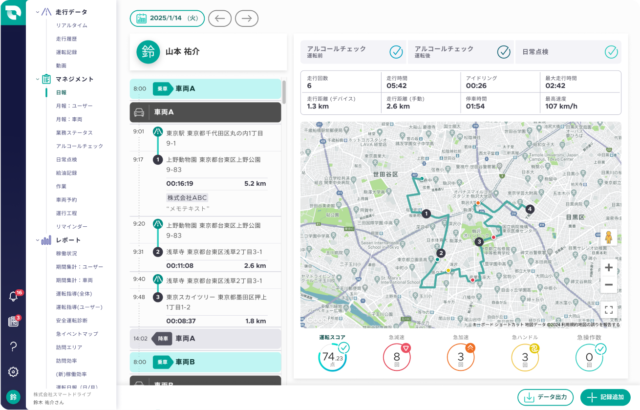Toggle the アルコールチェック 運転前 checkmark
Image resolution: width=640 pixels, height=410 pixels.
pos(396,52)
